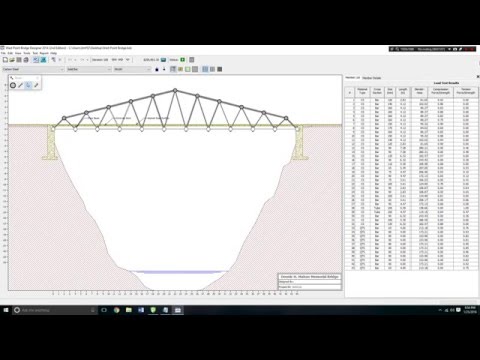The width and height of the screenshot is (480, 360).
Task: Open the Test menu
Action: [x=35, y=53]
